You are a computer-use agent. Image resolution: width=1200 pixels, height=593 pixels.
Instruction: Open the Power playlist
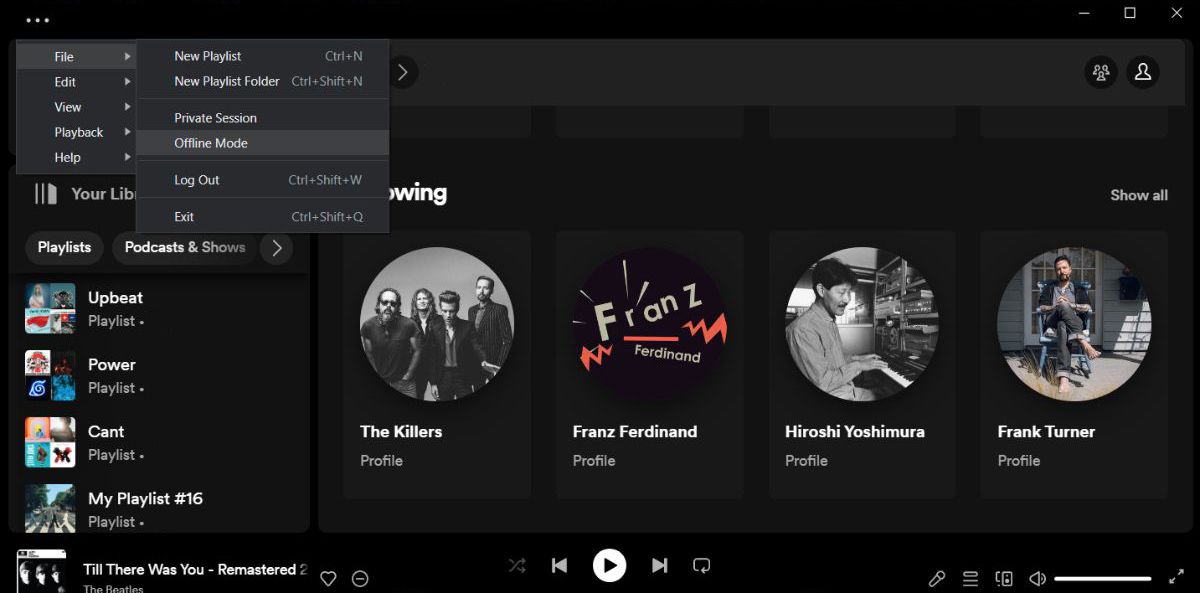(x=160, y=375)
